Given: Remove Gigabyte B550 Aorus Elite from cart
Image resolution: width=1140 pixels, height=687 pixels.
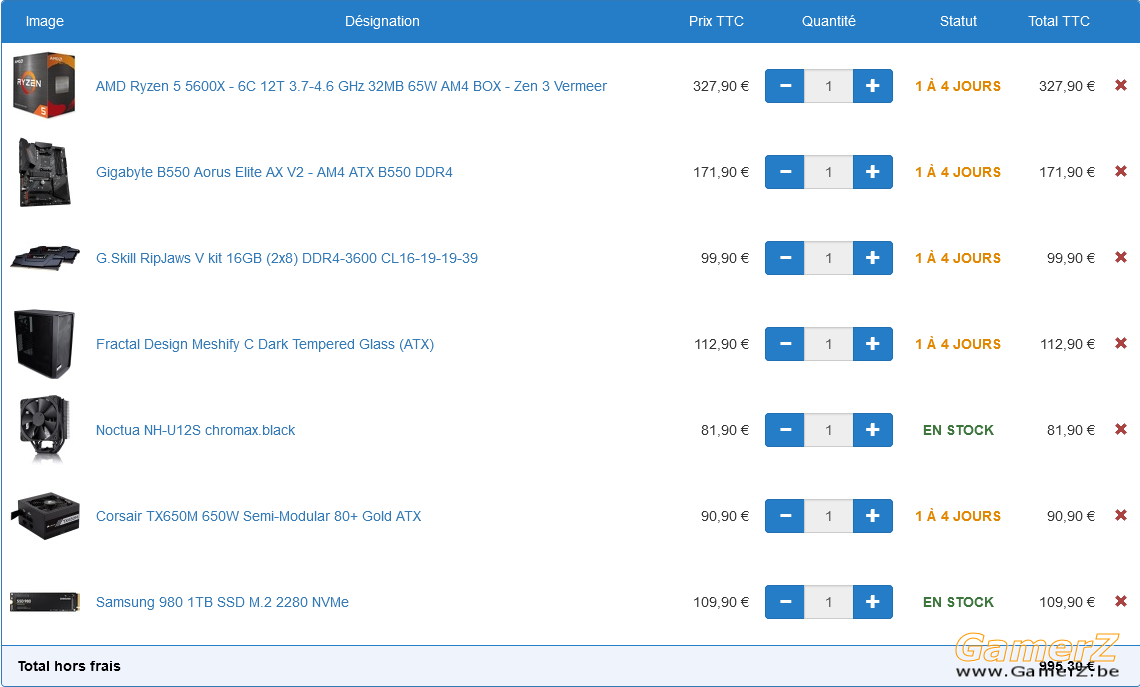Looking at the screenshot, I should (x=1121, y=171).
